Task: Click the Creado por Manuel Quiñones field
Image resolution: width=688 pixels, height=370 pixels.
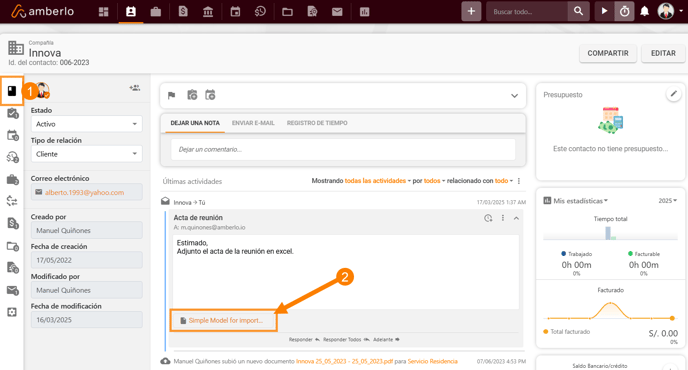Action: [x=86, y=230]
